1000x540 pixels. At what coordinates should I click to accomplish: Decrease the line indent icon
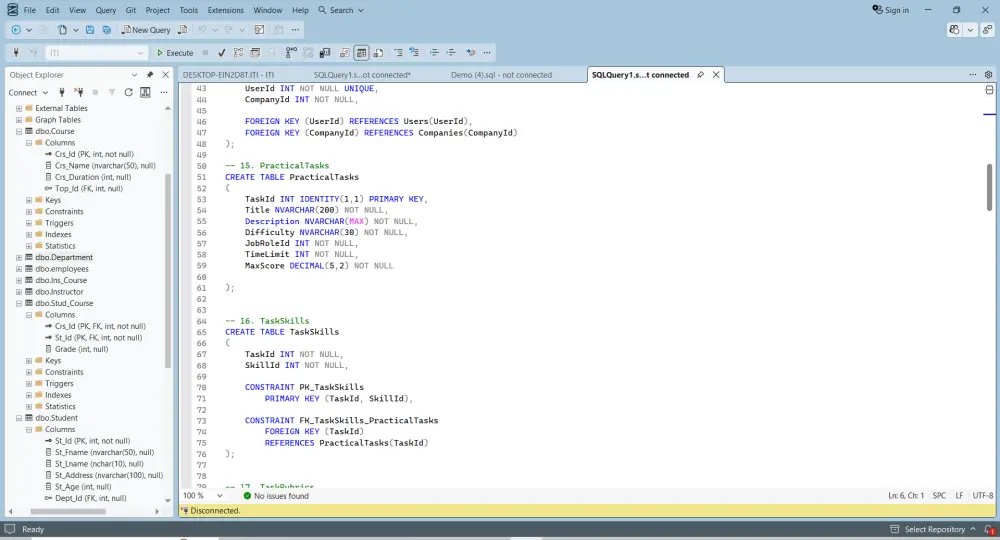point(434,53)
